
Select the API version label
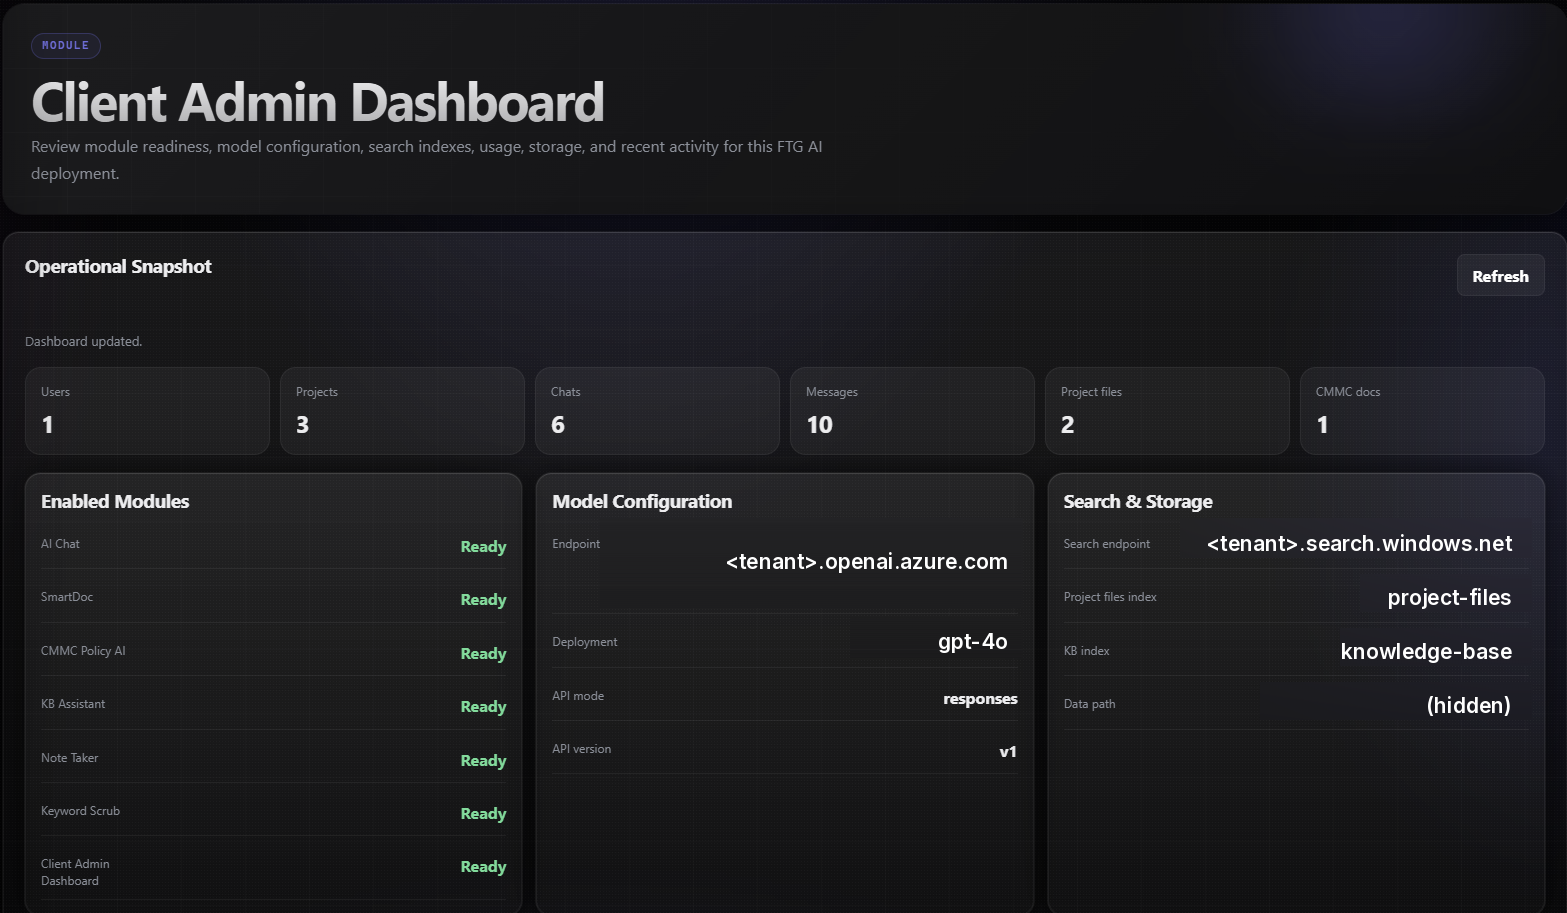point(582,749)
